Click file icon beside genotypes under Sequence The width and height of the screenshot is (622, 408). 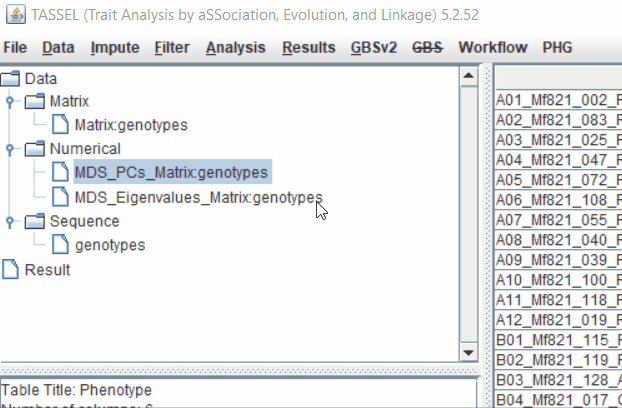click(60, 245)
